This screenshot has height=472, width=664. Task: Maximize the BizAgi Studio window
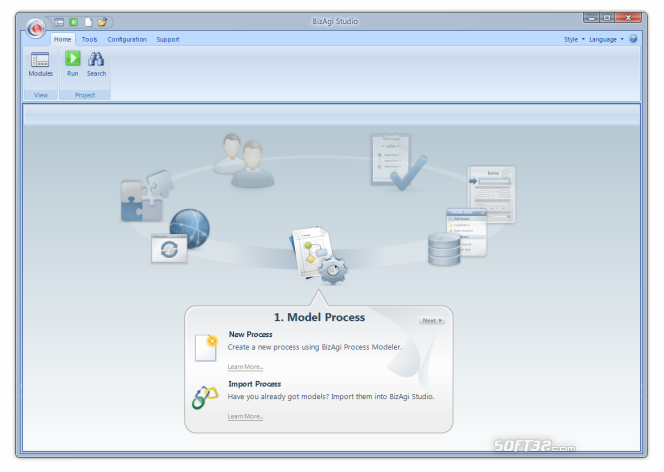pyautogui.click(x=607, y=17)
